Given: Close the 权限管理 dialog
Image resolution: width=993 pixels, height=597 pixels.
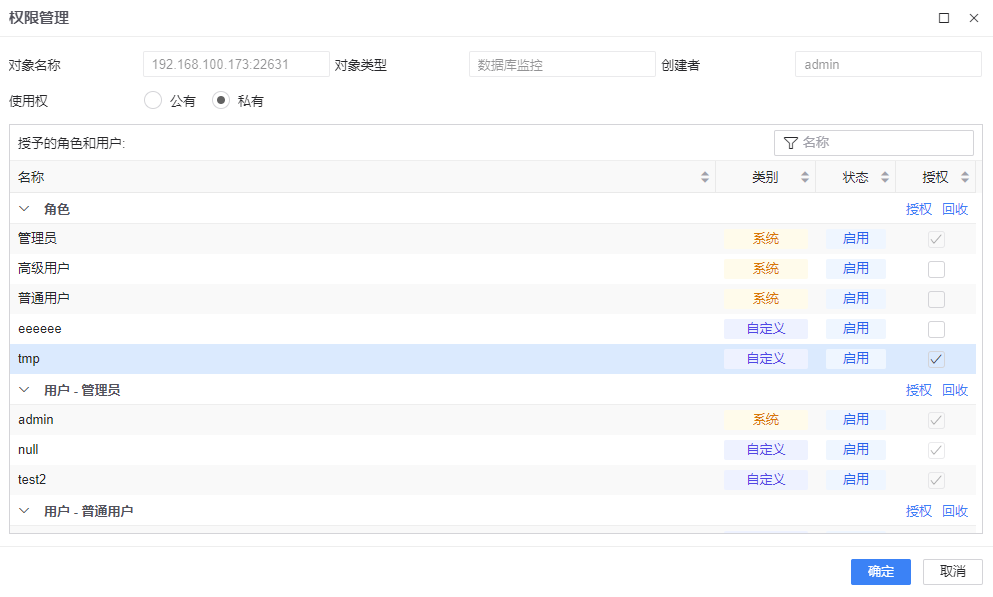Looking at the screenshot, I should (974, 18).
